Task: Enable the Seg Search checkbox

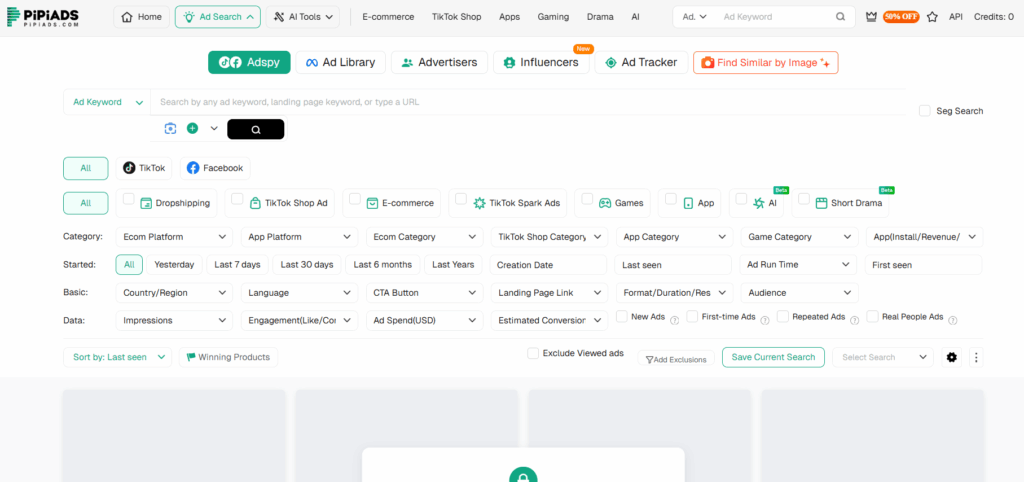Action: (x=925, y=111)
